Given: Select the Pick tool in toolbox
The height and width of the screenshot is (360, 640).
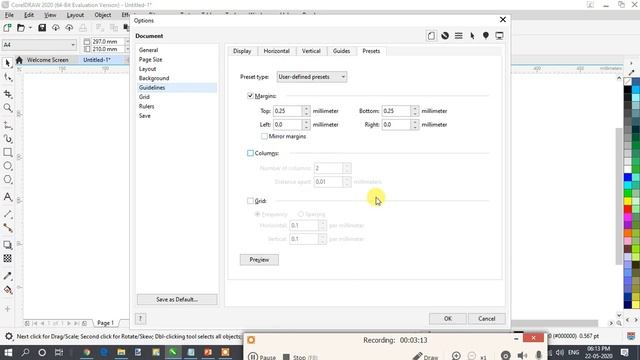Looking at the screenshot, I should pos(8,63).
